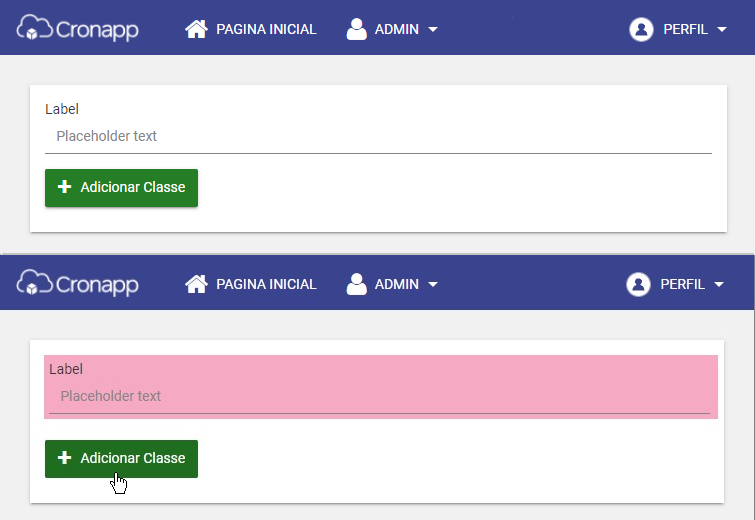Focus the Placeholder text input with pink background
Image resolution: width=755 pixels, height=520 pixels.
click(x=379, y=396)
